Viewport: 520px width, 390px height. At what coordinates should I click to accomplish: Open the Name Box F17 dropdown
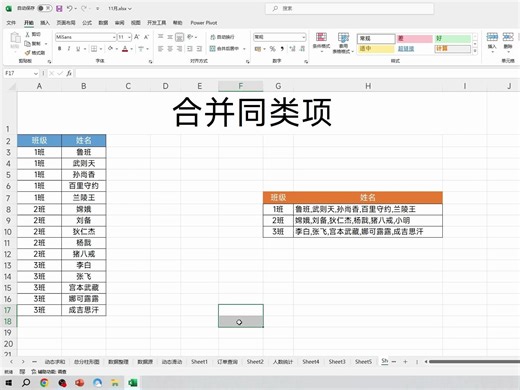tap(36, 73)
